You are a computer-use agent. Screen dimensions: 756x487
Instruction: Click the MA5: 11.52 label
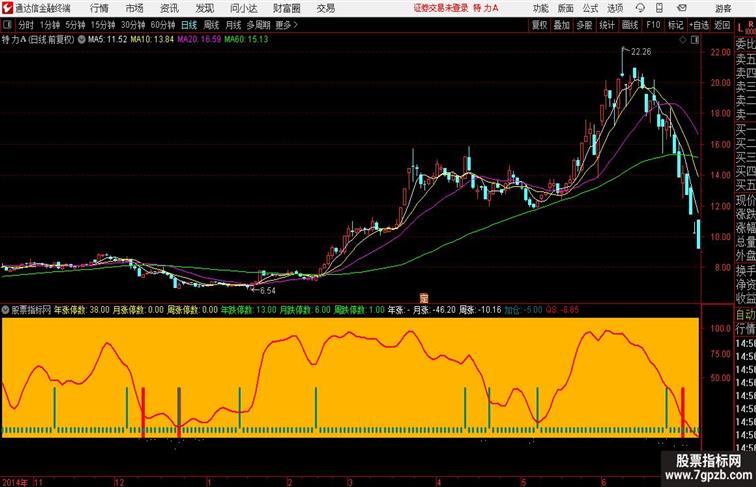pyautogui.click(x=107, y=40)
